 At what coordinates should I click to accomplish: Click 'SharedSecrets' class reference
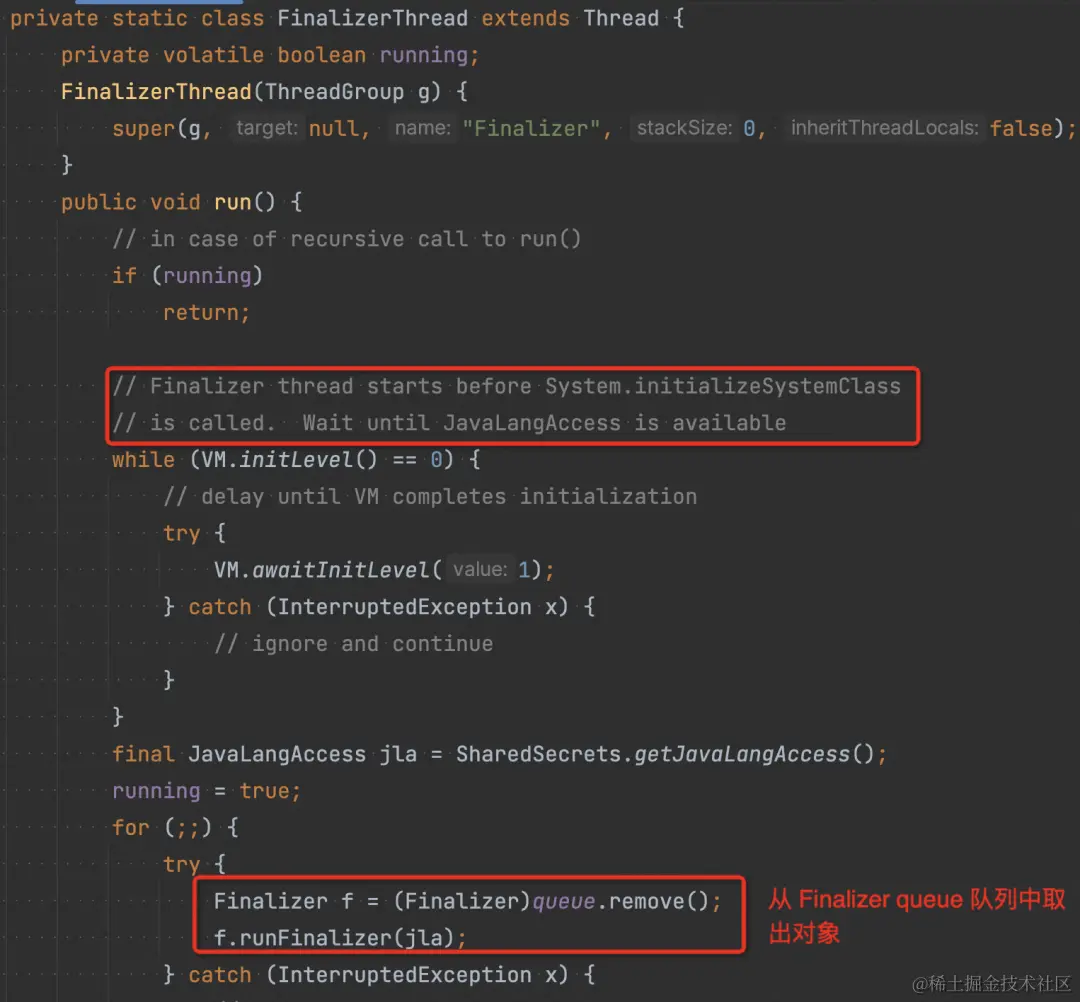tap(538, 754)
